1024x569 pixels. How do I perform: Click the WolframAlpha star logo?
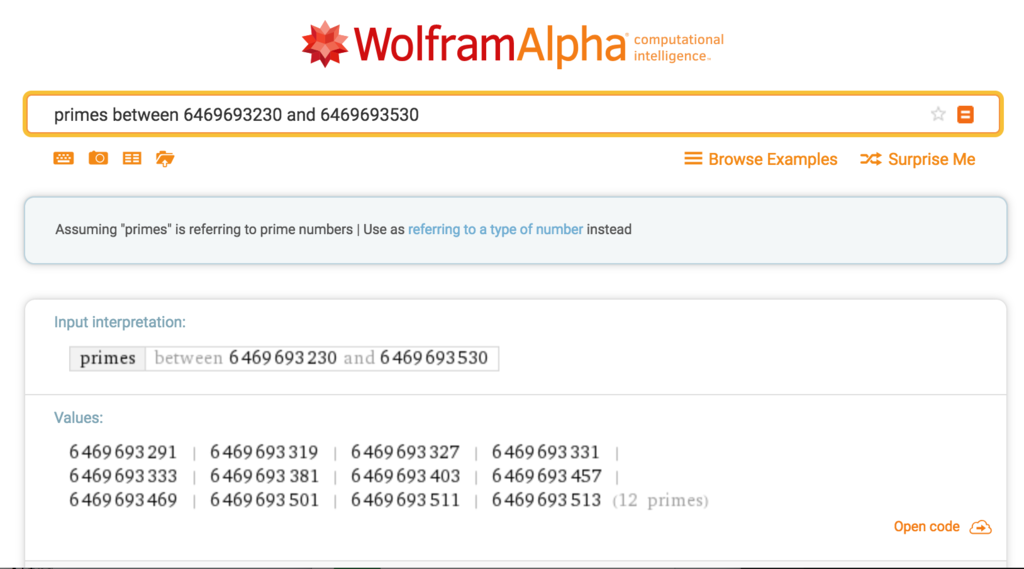pos(325,44)
